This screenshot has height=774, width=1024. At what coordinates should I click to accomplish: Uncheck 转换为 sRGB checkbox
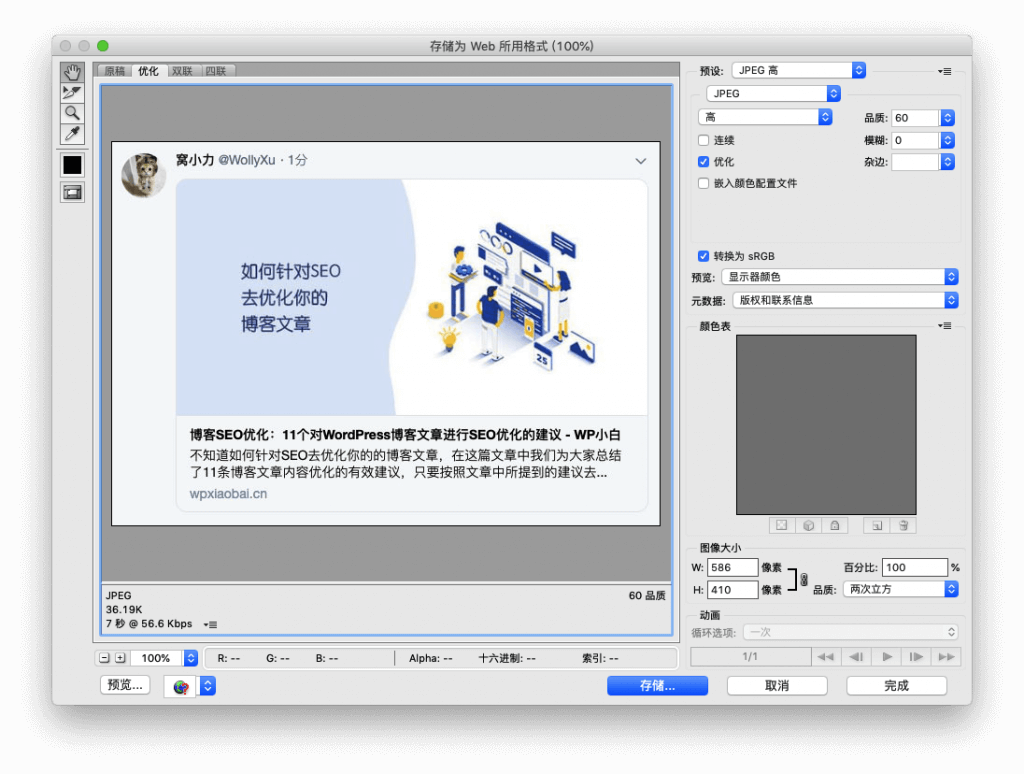[x=703, y=255]
